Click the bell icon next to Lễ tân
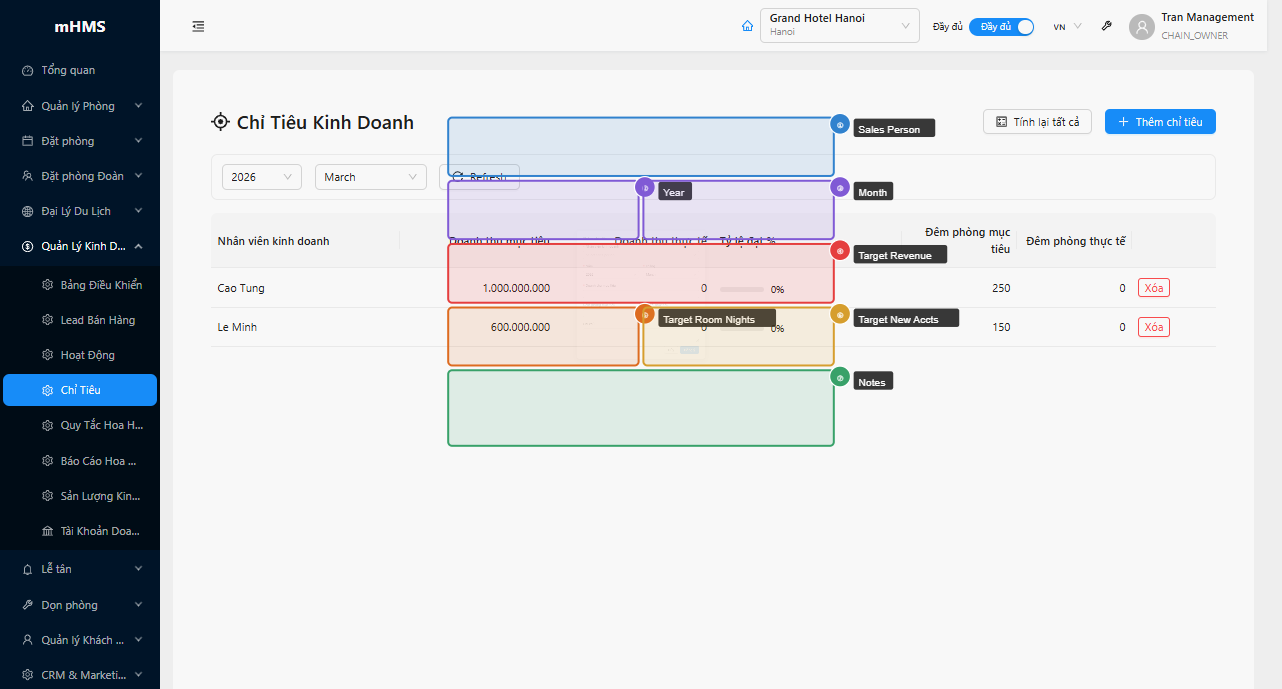The height and width of the screenshot is (689, 1282). tap(28, 569)
